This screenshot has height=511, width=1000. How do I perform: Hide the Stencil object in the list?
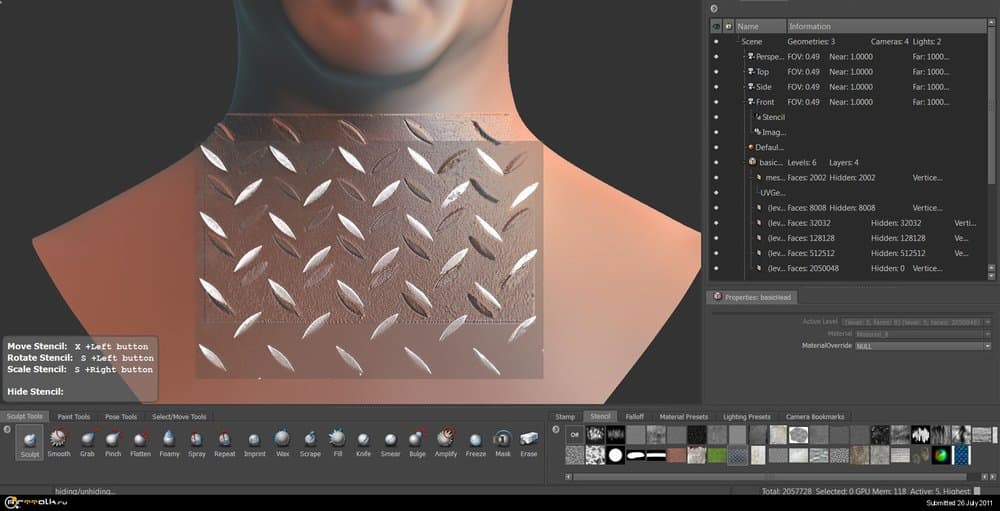point(716,117)
